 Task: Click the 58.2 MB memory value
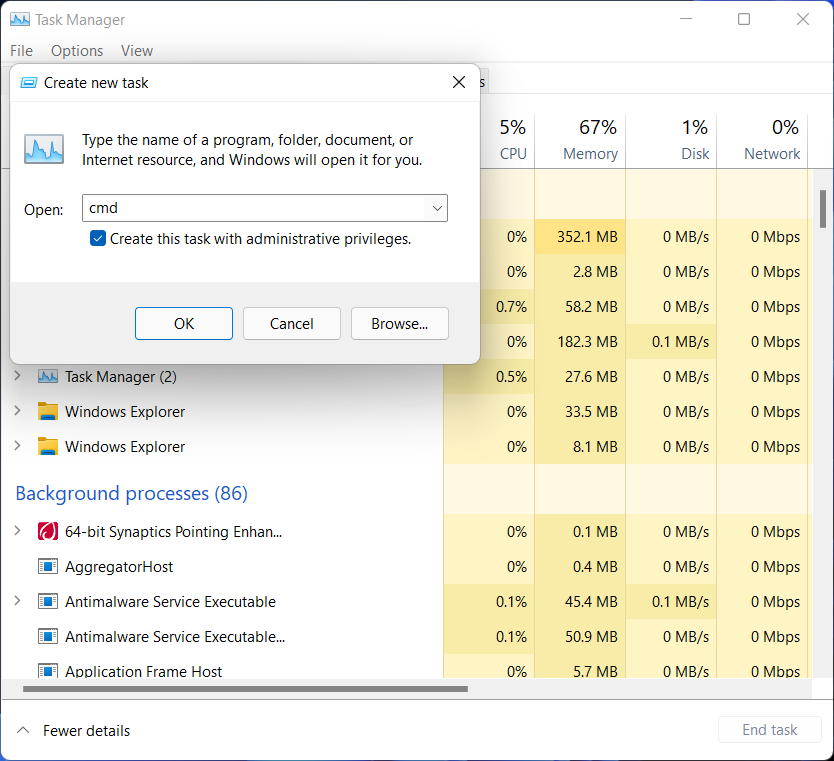pyautogui.click(x=591, y=307)
